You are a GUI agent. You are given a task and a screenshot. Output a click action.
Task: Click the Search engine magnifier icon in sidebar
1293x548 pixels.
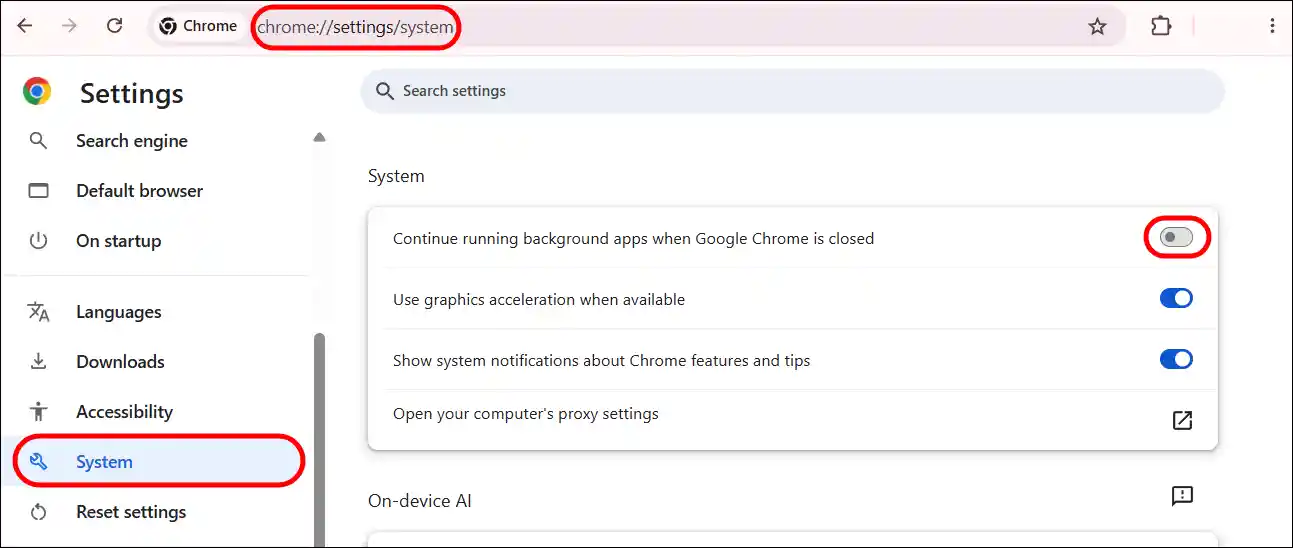click(x=38, y=141)
